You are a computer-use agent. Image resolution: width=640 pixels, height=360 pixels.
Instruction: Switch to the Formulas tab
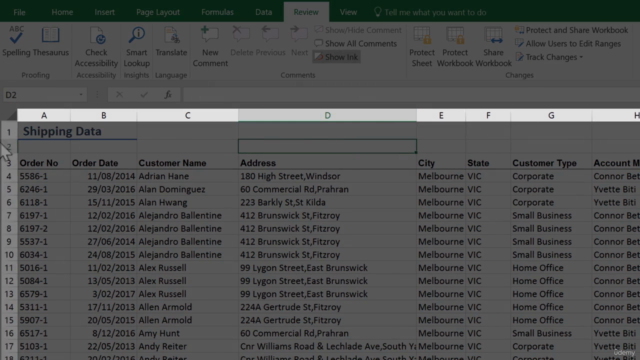[x=217, y=12]
